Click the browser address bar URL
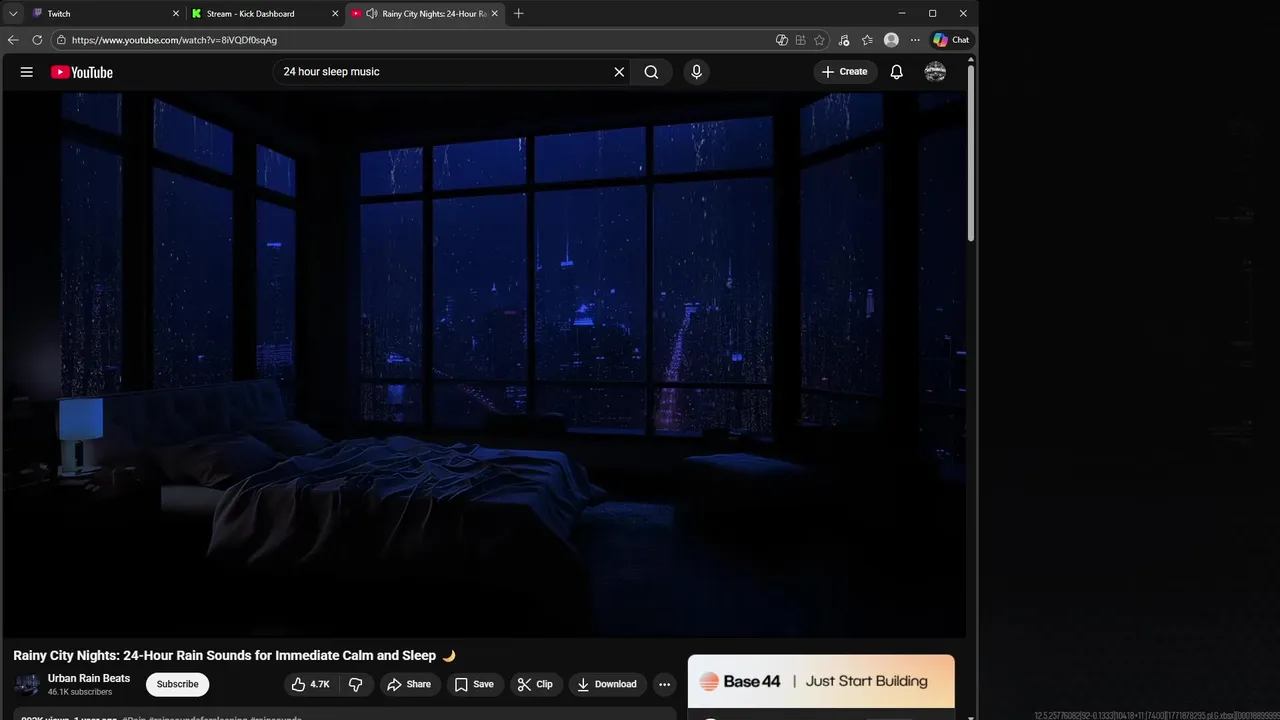 pos(174,40)
